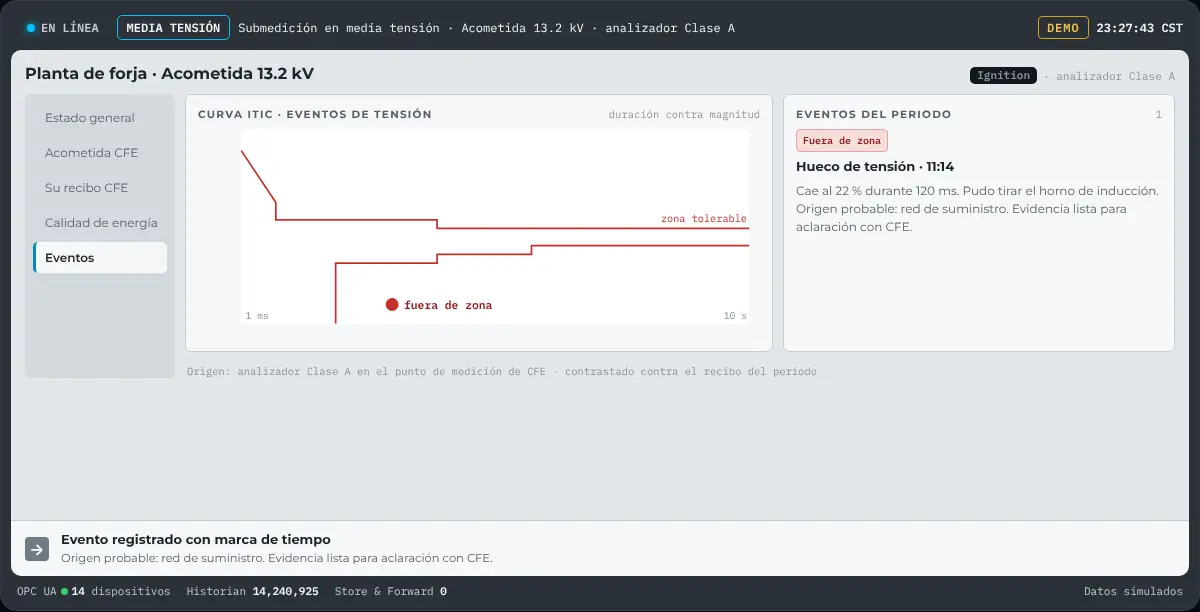The width and height of the screenshot is (1200, 612).
Task: Click the fuera de zona chart label
Action: [x=448, y=305]
